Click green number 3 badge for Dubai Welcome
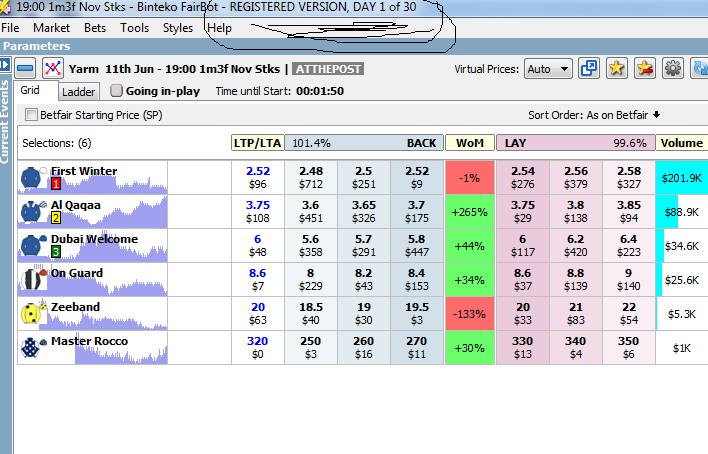The height and width of the screenshot is (454, 708). 56,252
